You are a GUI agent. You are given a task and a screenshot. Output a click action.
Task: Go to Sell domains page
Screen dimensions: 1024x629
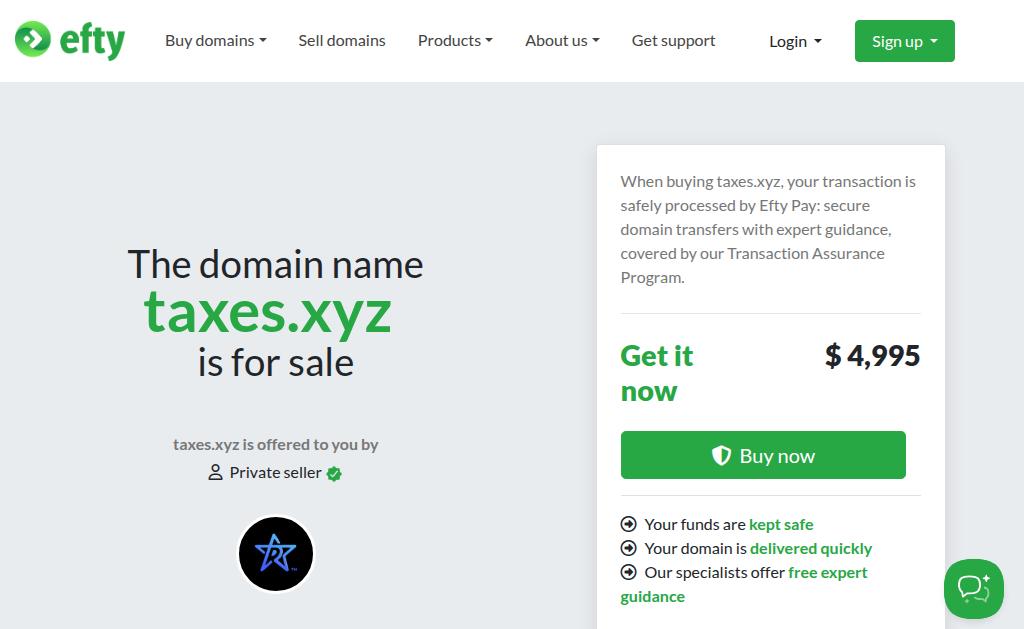(342, 41)
